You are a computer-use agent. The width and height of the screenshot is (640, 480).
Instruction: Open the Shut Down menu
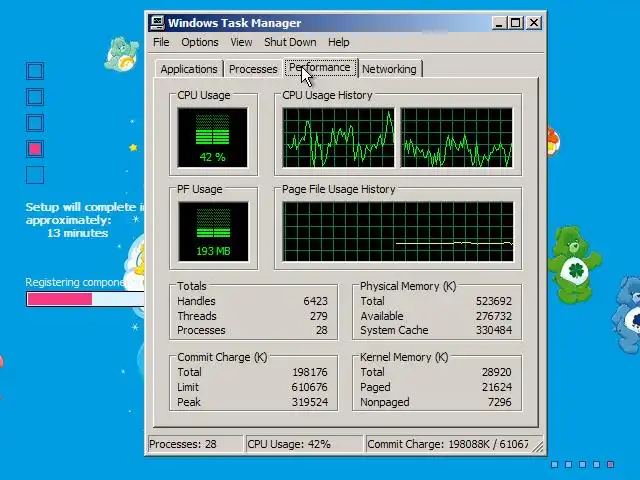pyautogui.click(x=290, y=42)
